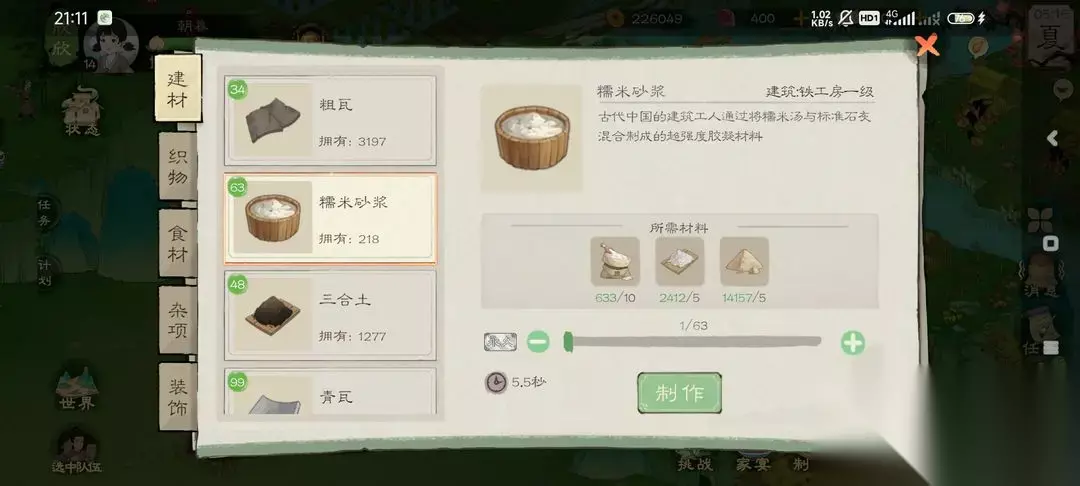Switch to the 食材 tab

[178, 242]
